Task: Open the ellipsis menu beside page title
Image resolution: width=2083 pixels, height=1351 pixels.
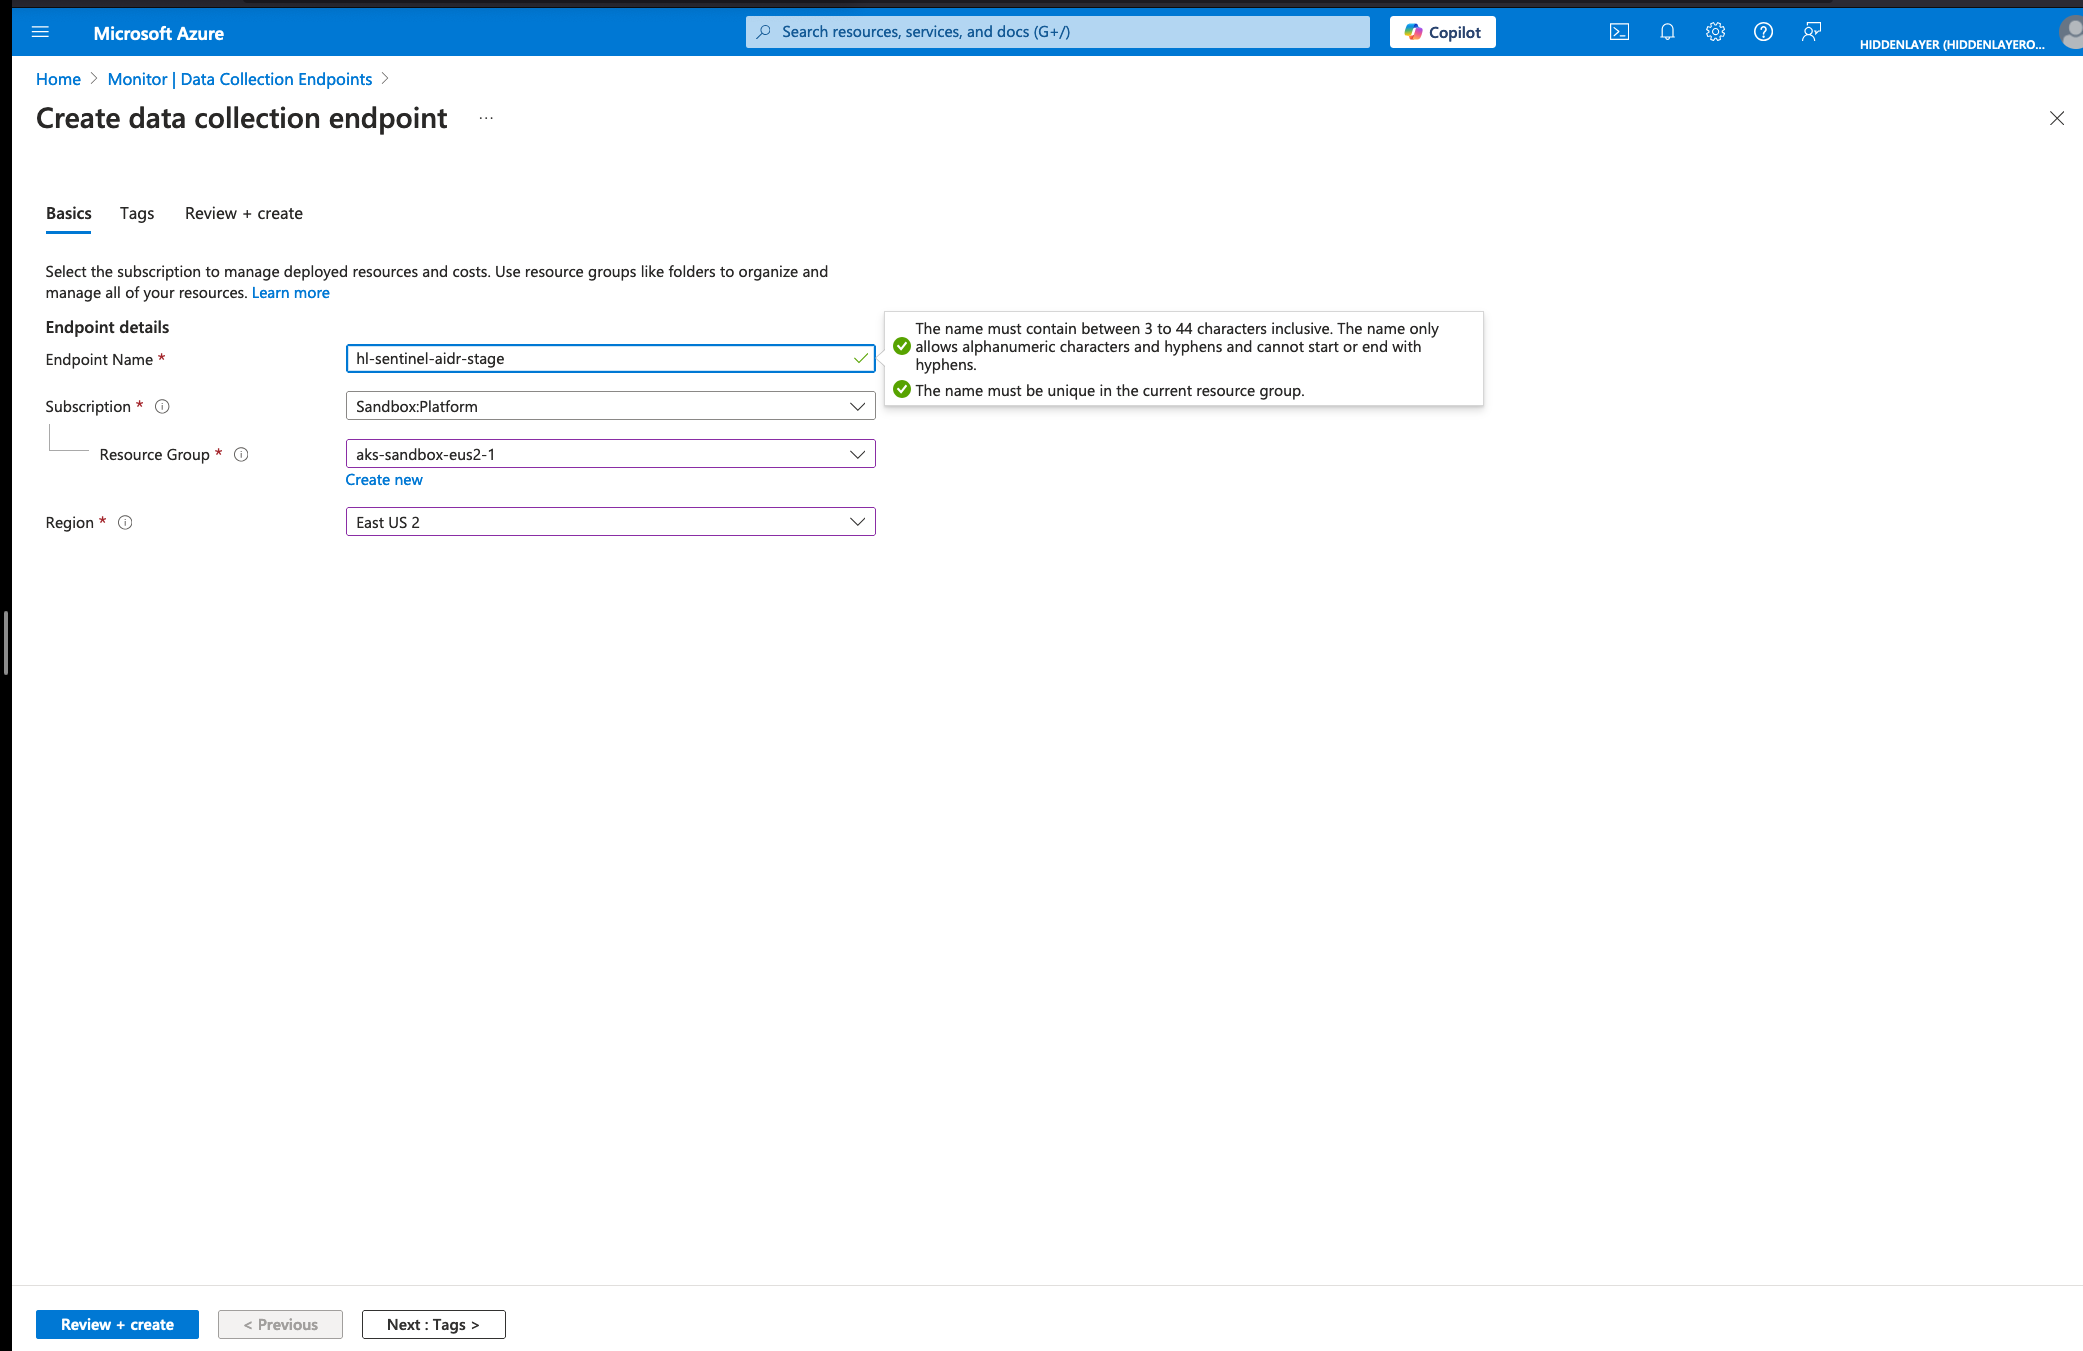Action: (486, 118)
